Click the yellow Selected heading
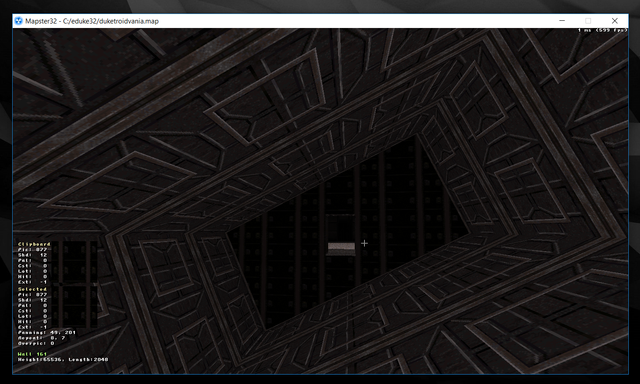The width and height of the screenshot is (640, 384). tap(32, 289)
